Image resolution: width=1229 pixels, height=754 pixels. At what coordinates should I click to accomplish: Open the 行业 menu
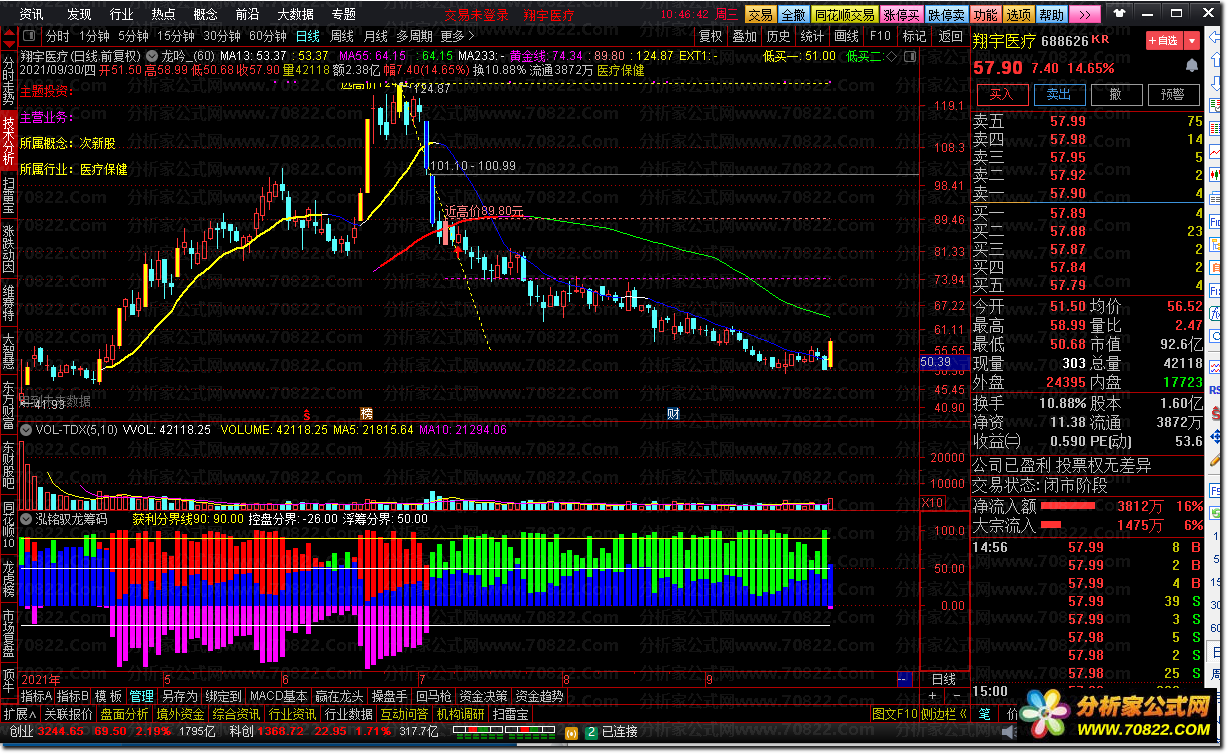click(121, 15)
